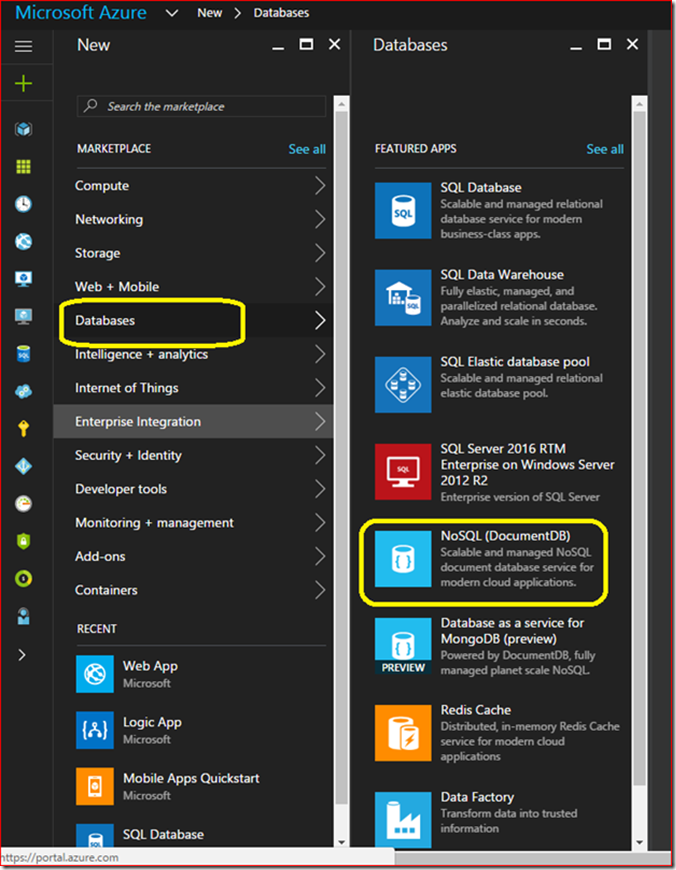Open Help and support person icon in sidebar

(23, 616)
